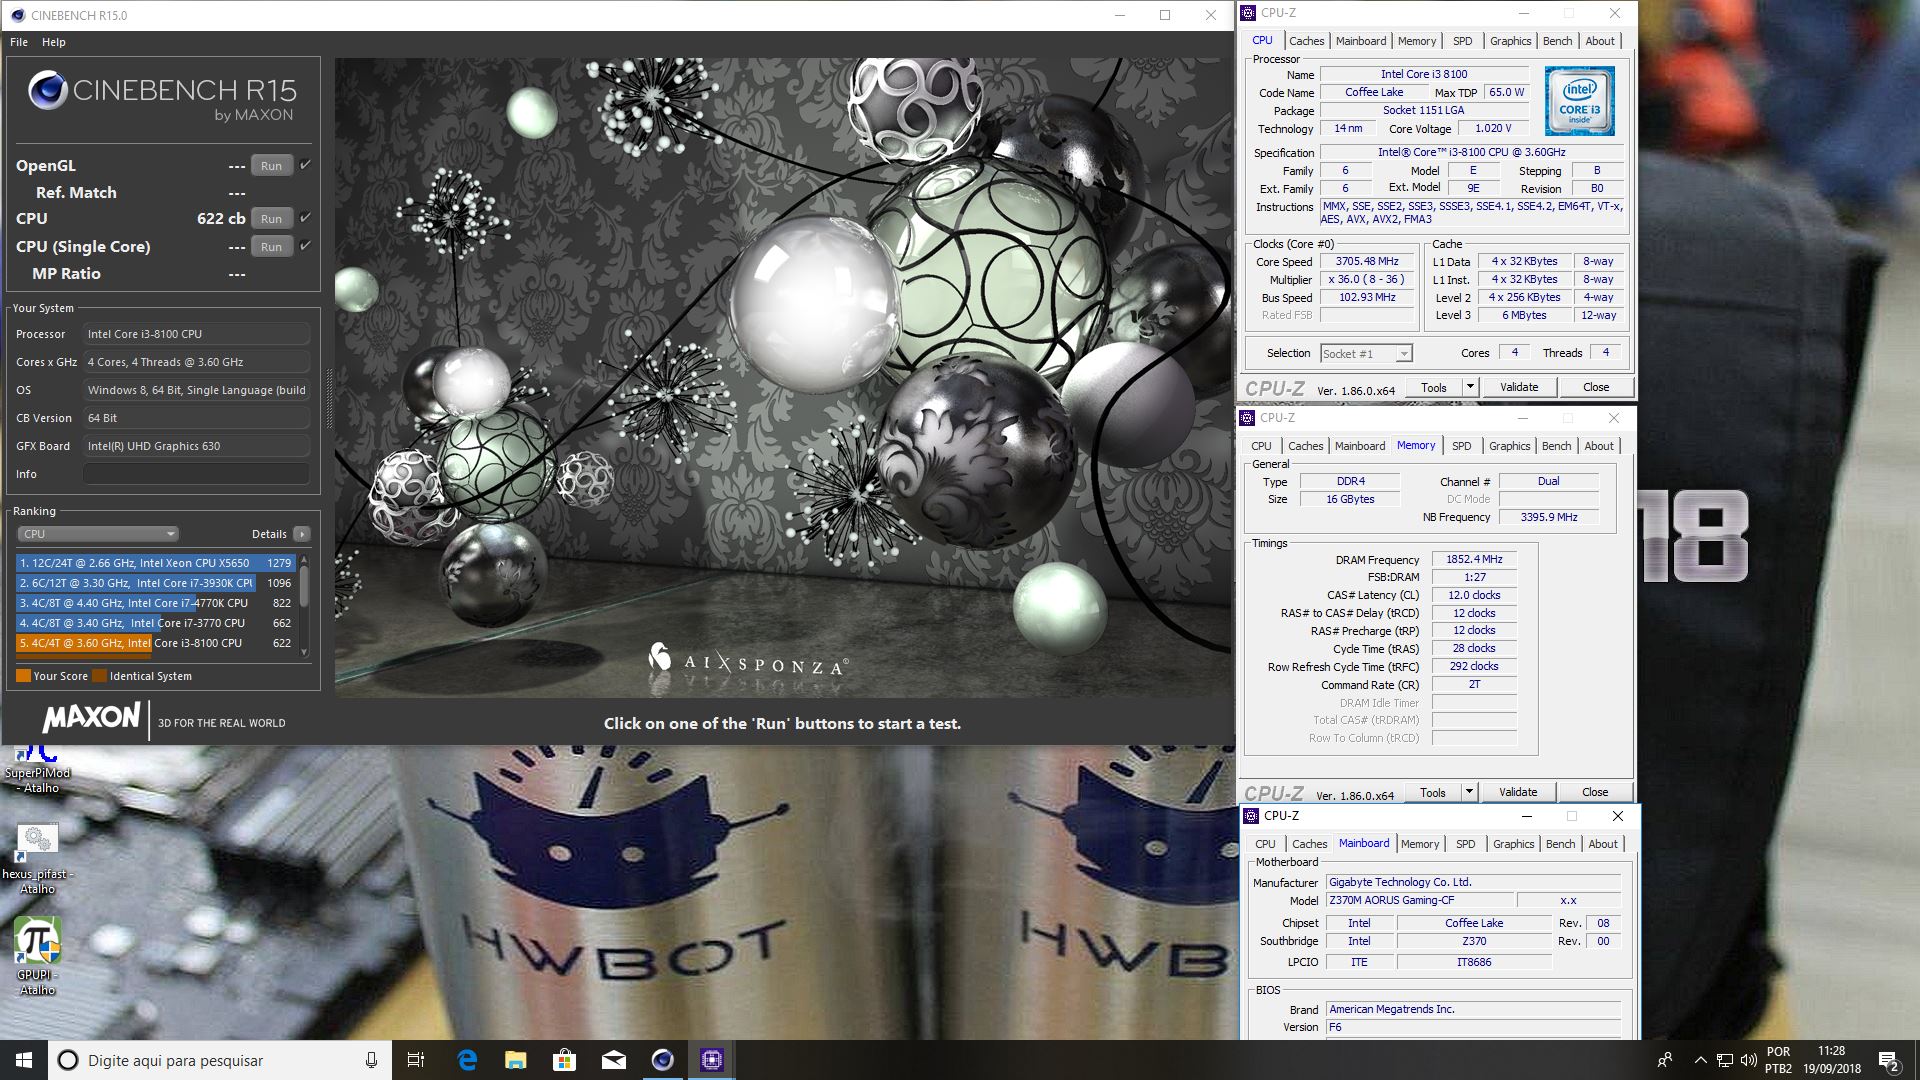1920x1080 pixels.
Task: Click Tools button in top CPU-Z window
Action: pos(1433,387)
